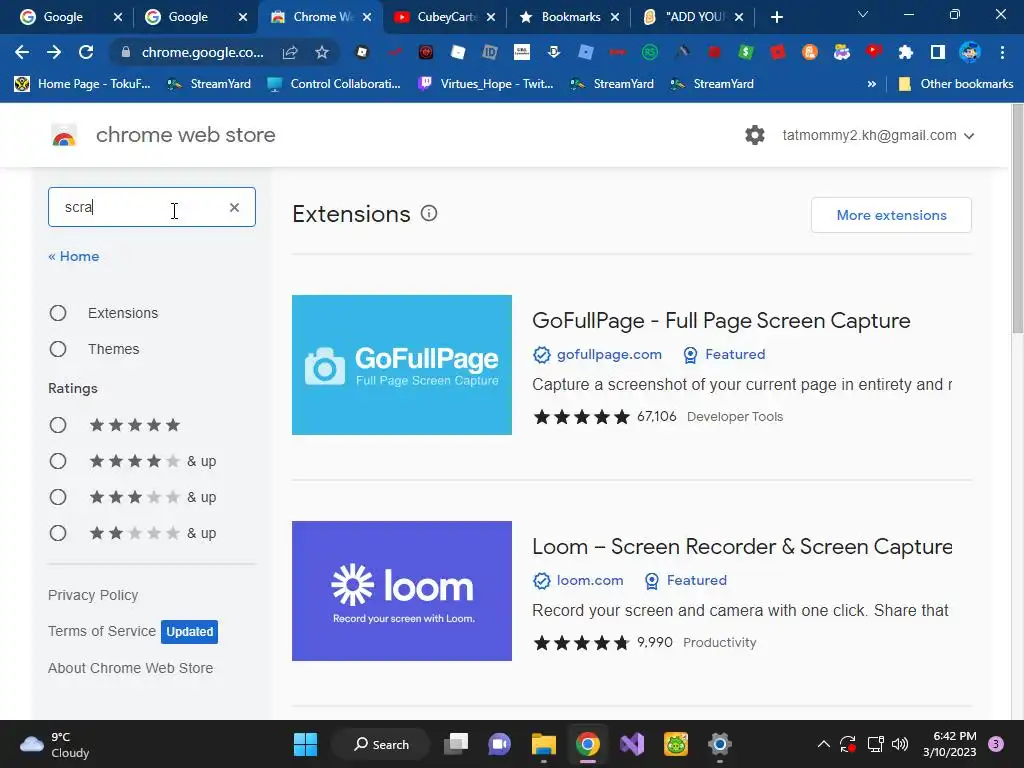Click the Loom extension thumbnail
1024x768 pixels.
coord(402,591)
